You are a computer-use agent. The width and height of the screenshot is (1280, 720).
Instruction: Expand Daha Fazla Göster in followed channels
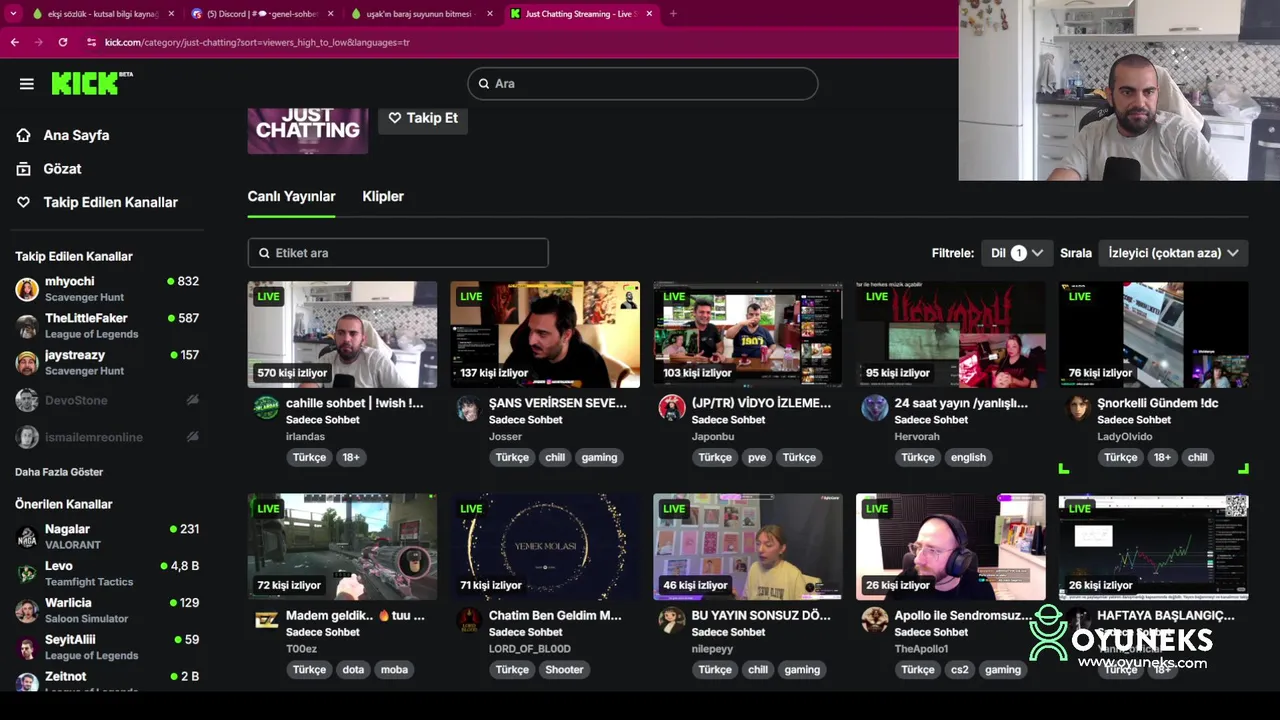point(59,472)
